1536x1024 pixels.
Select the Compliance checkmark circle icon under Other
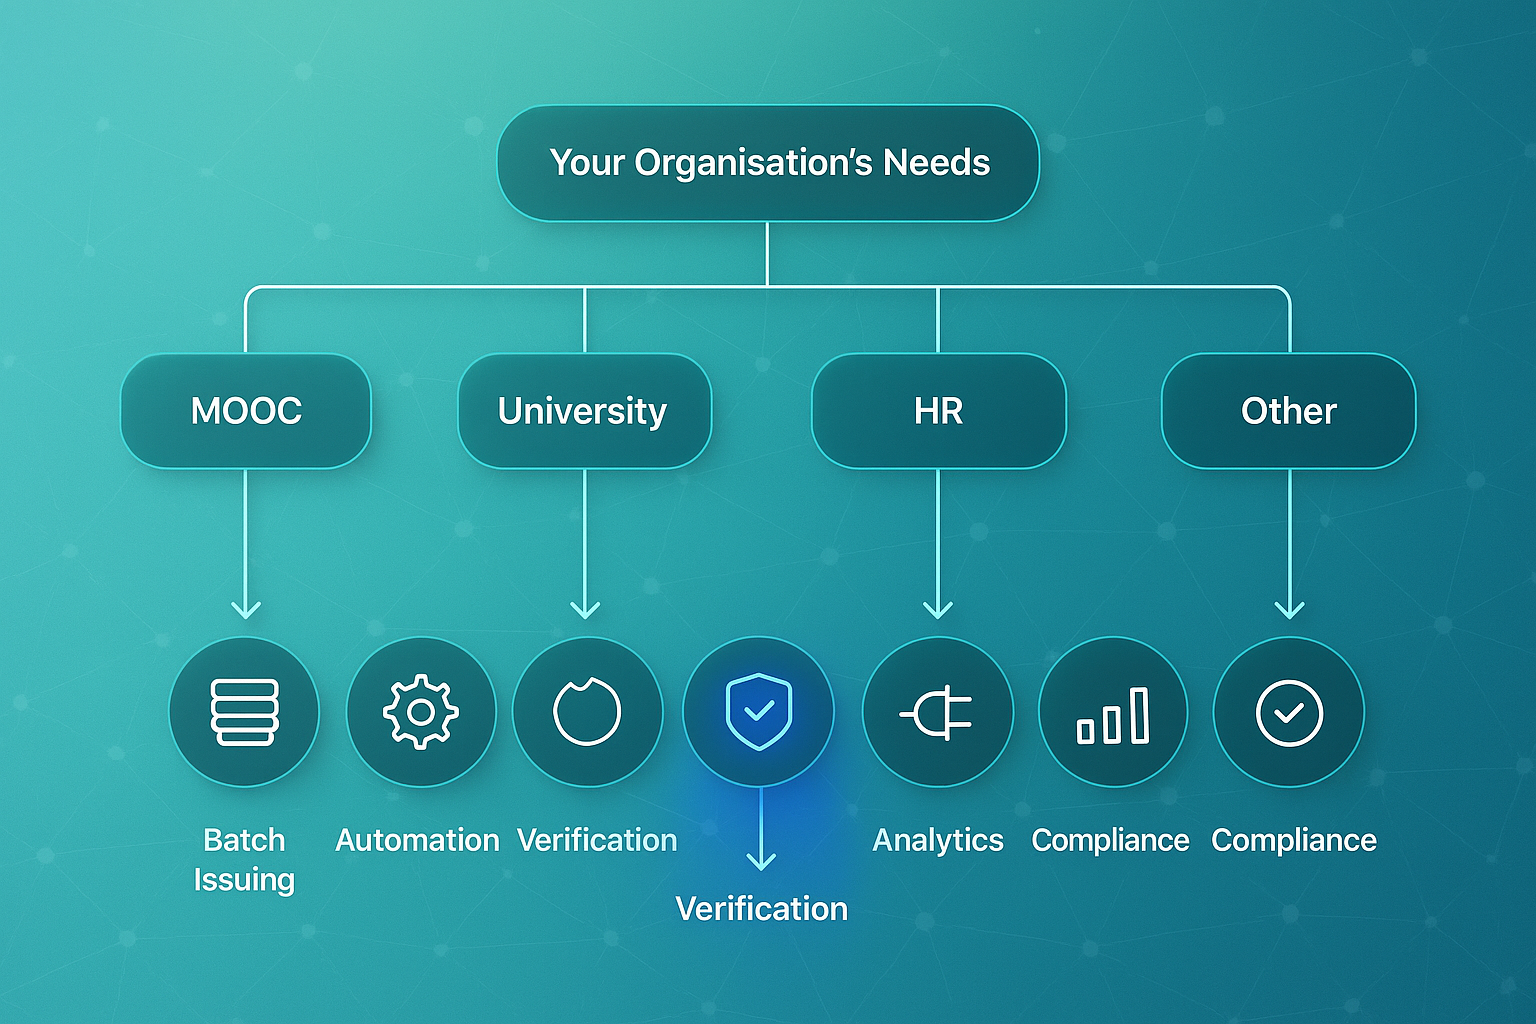pyautogui.click(x=1289, y=712)
